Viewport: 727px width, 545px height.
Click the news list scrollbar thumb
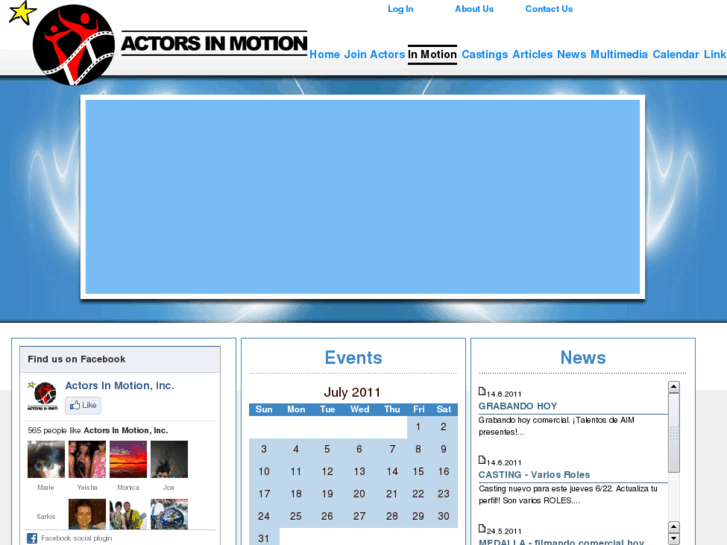(674, 433)
